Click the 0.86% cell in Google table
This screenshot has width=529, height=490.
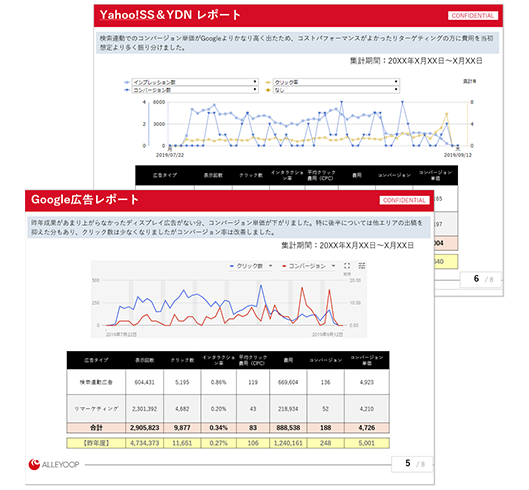point(219,382)
